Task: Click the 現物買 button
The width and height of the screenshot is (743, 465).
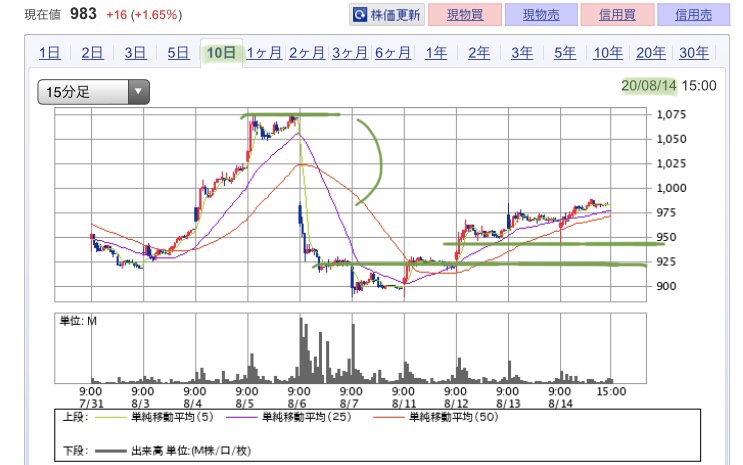Action: tap(465, 15)
